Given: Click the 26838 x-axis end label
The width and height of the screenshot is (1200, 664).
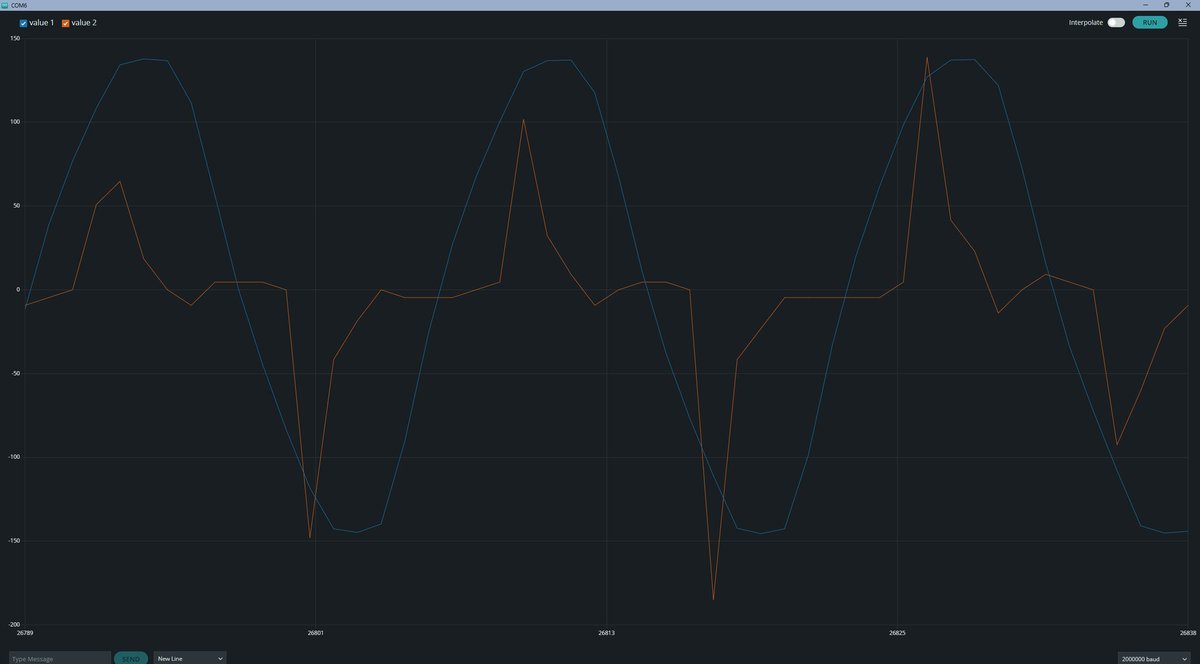Looking at the screenshot, I should point(1187,633).
